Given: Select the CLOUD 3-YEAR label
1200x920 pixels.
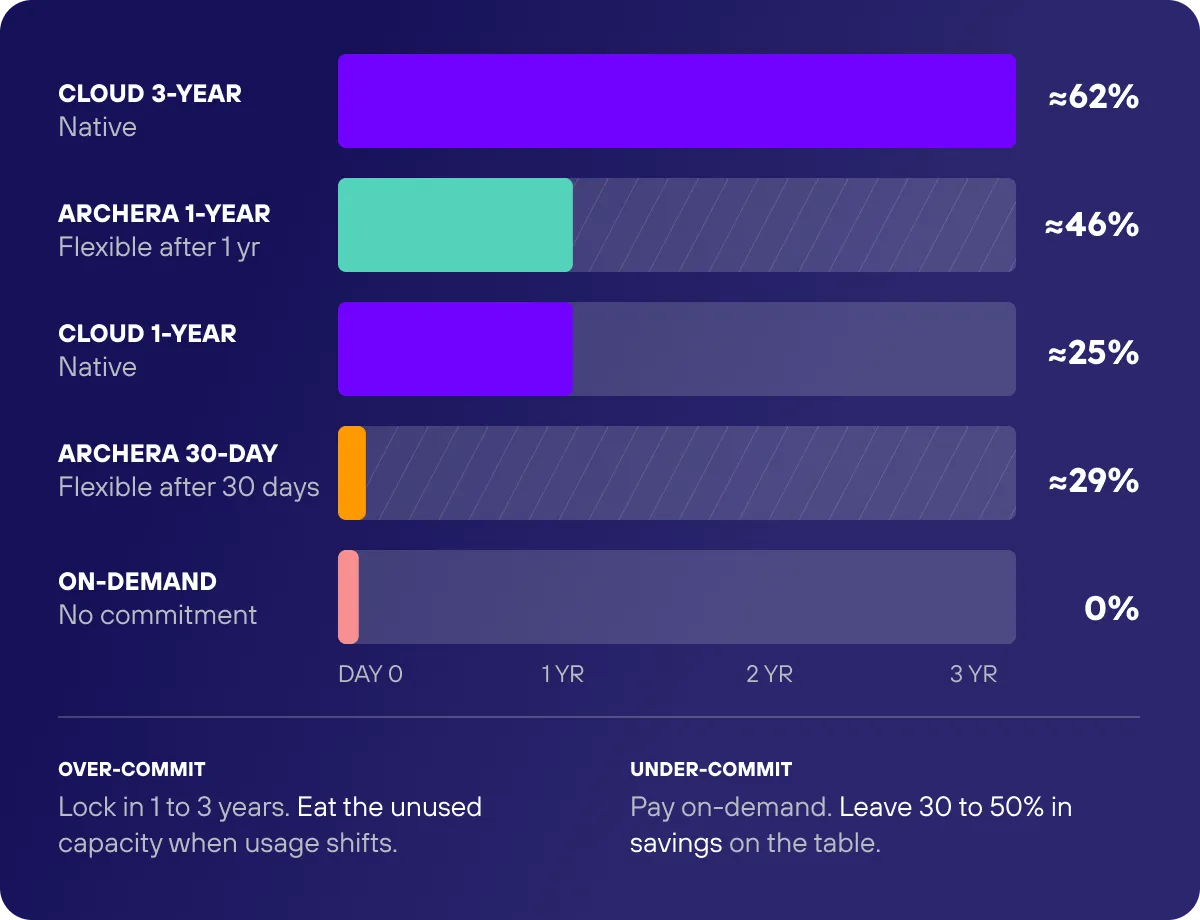Looking at the screenshot, I should [x=150, y=94].
